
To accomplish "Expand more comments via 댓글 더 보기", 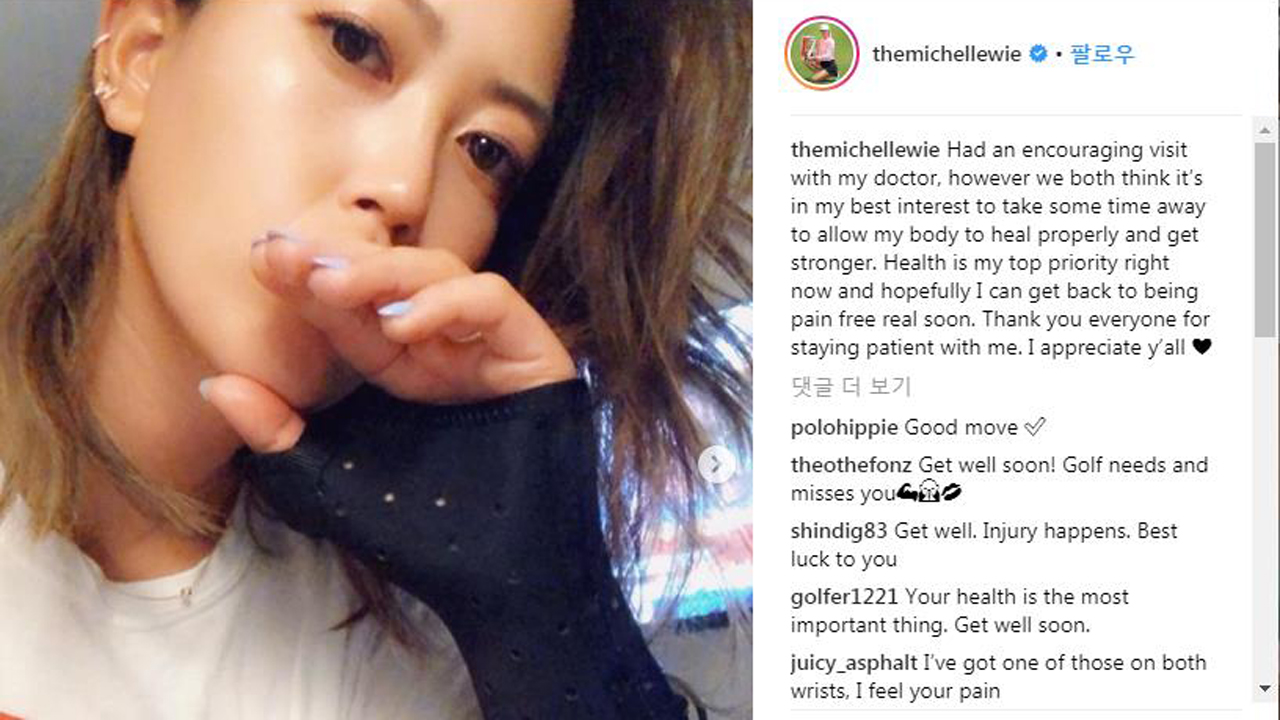I will click(851, 387).
